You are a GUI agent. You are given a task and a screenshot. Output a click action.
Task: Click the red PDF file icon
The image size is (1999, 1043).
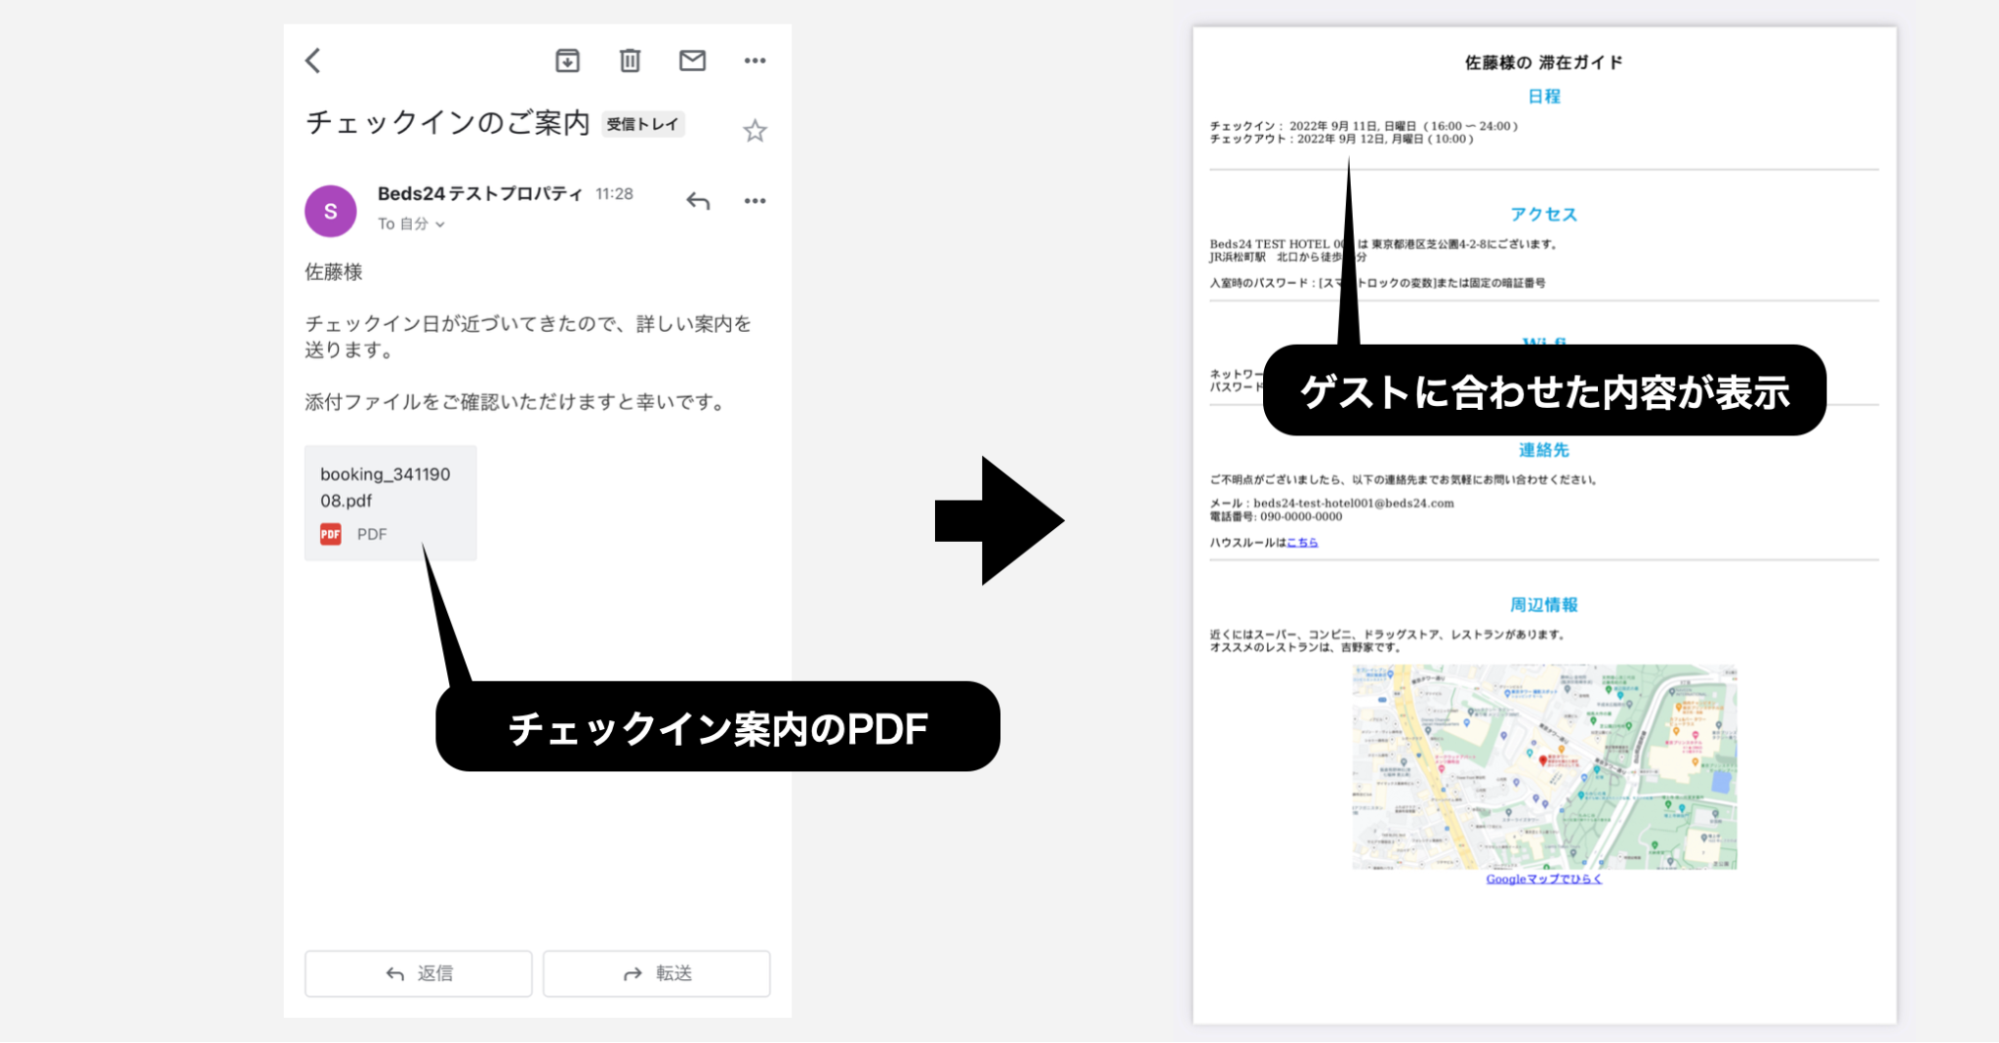pos(331,534)
